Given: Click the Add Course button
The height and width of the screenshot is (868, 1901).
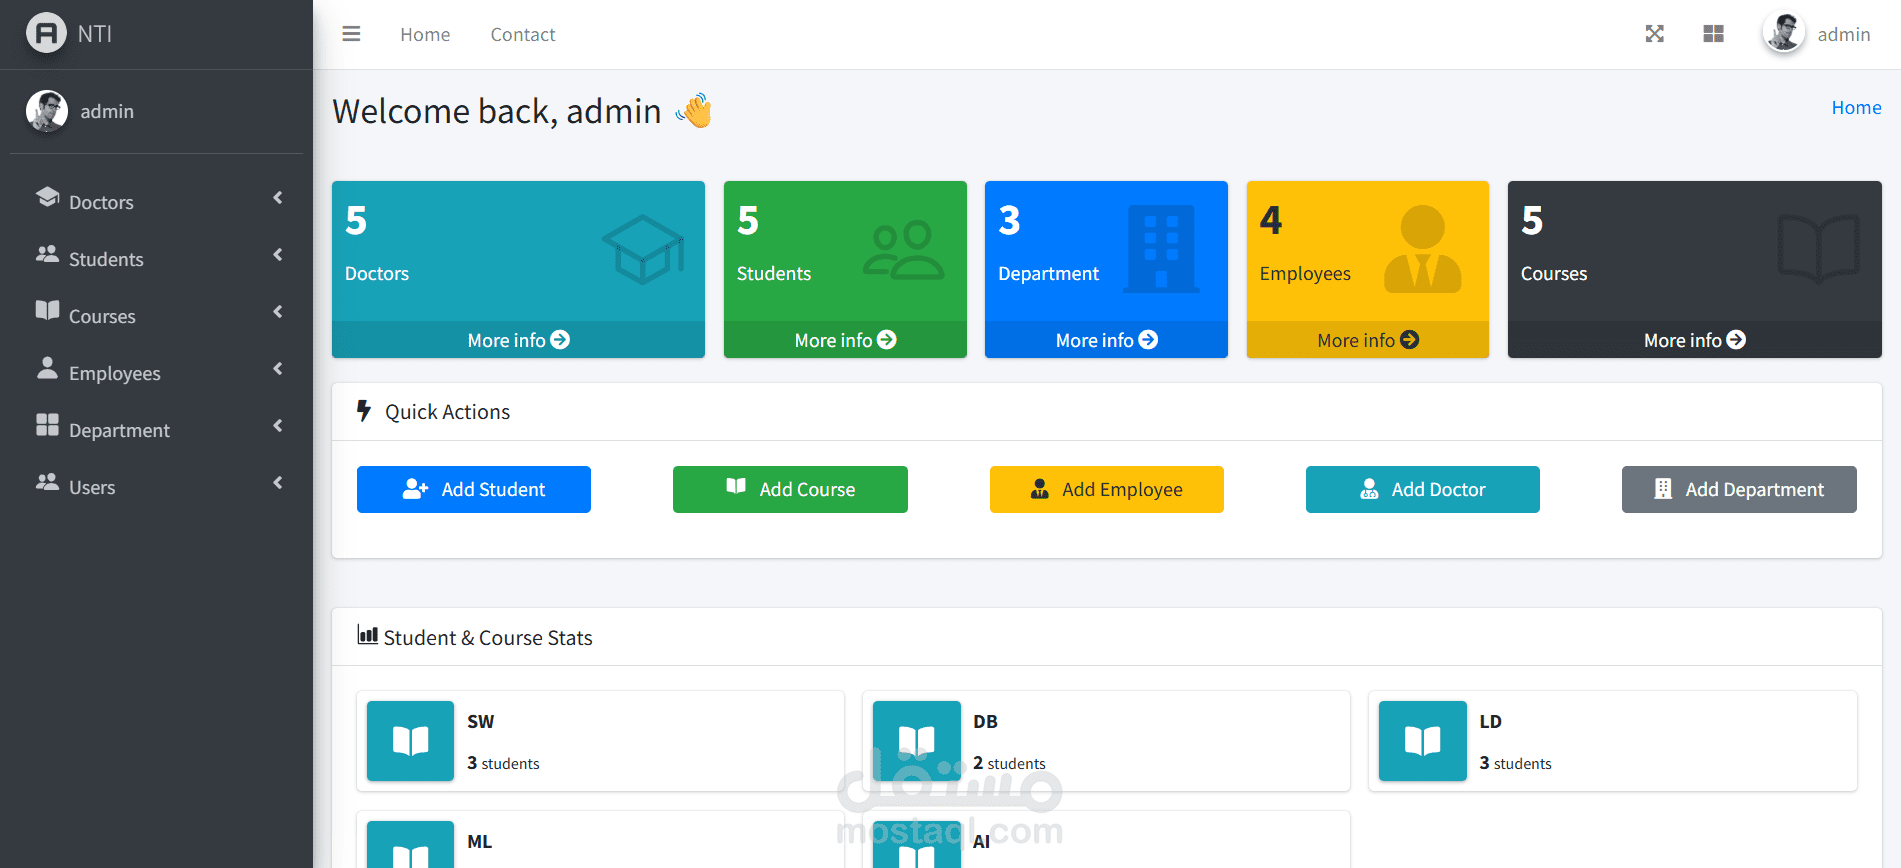Looking at the screenshot, I should click(x=790, y=489).
